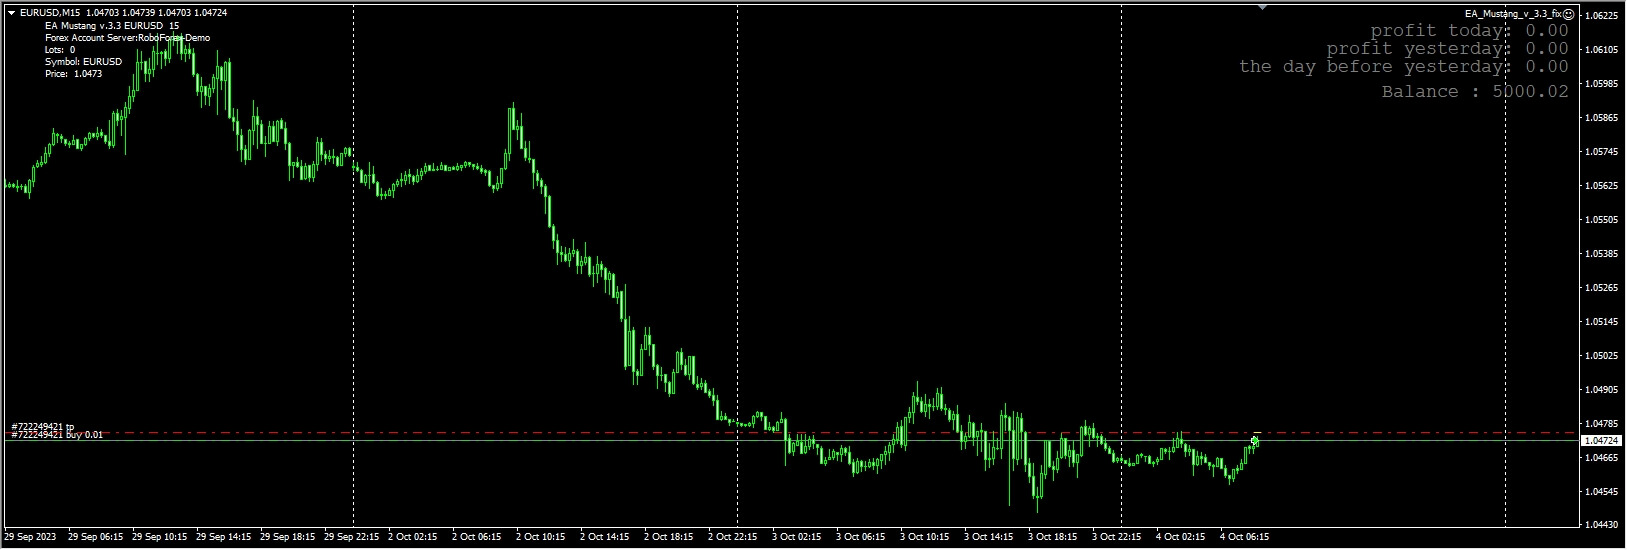
Task: Click the '29 Sep 18:15' time axis label
Action: click(x=289, y=538)
